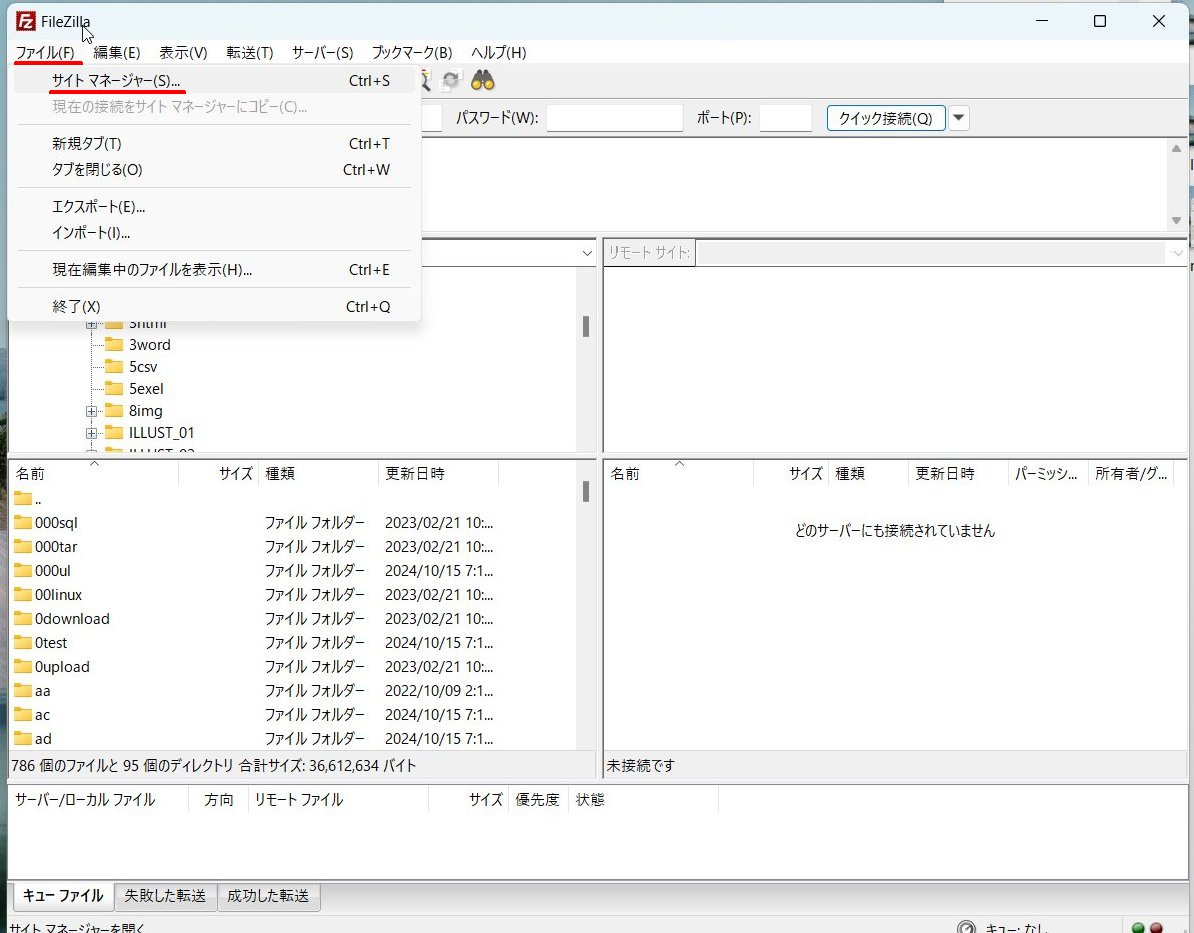Viewport: 1194px width, 933px height.
Task: Sort remote list by パーミッシ... column header
Action: 1048,474
